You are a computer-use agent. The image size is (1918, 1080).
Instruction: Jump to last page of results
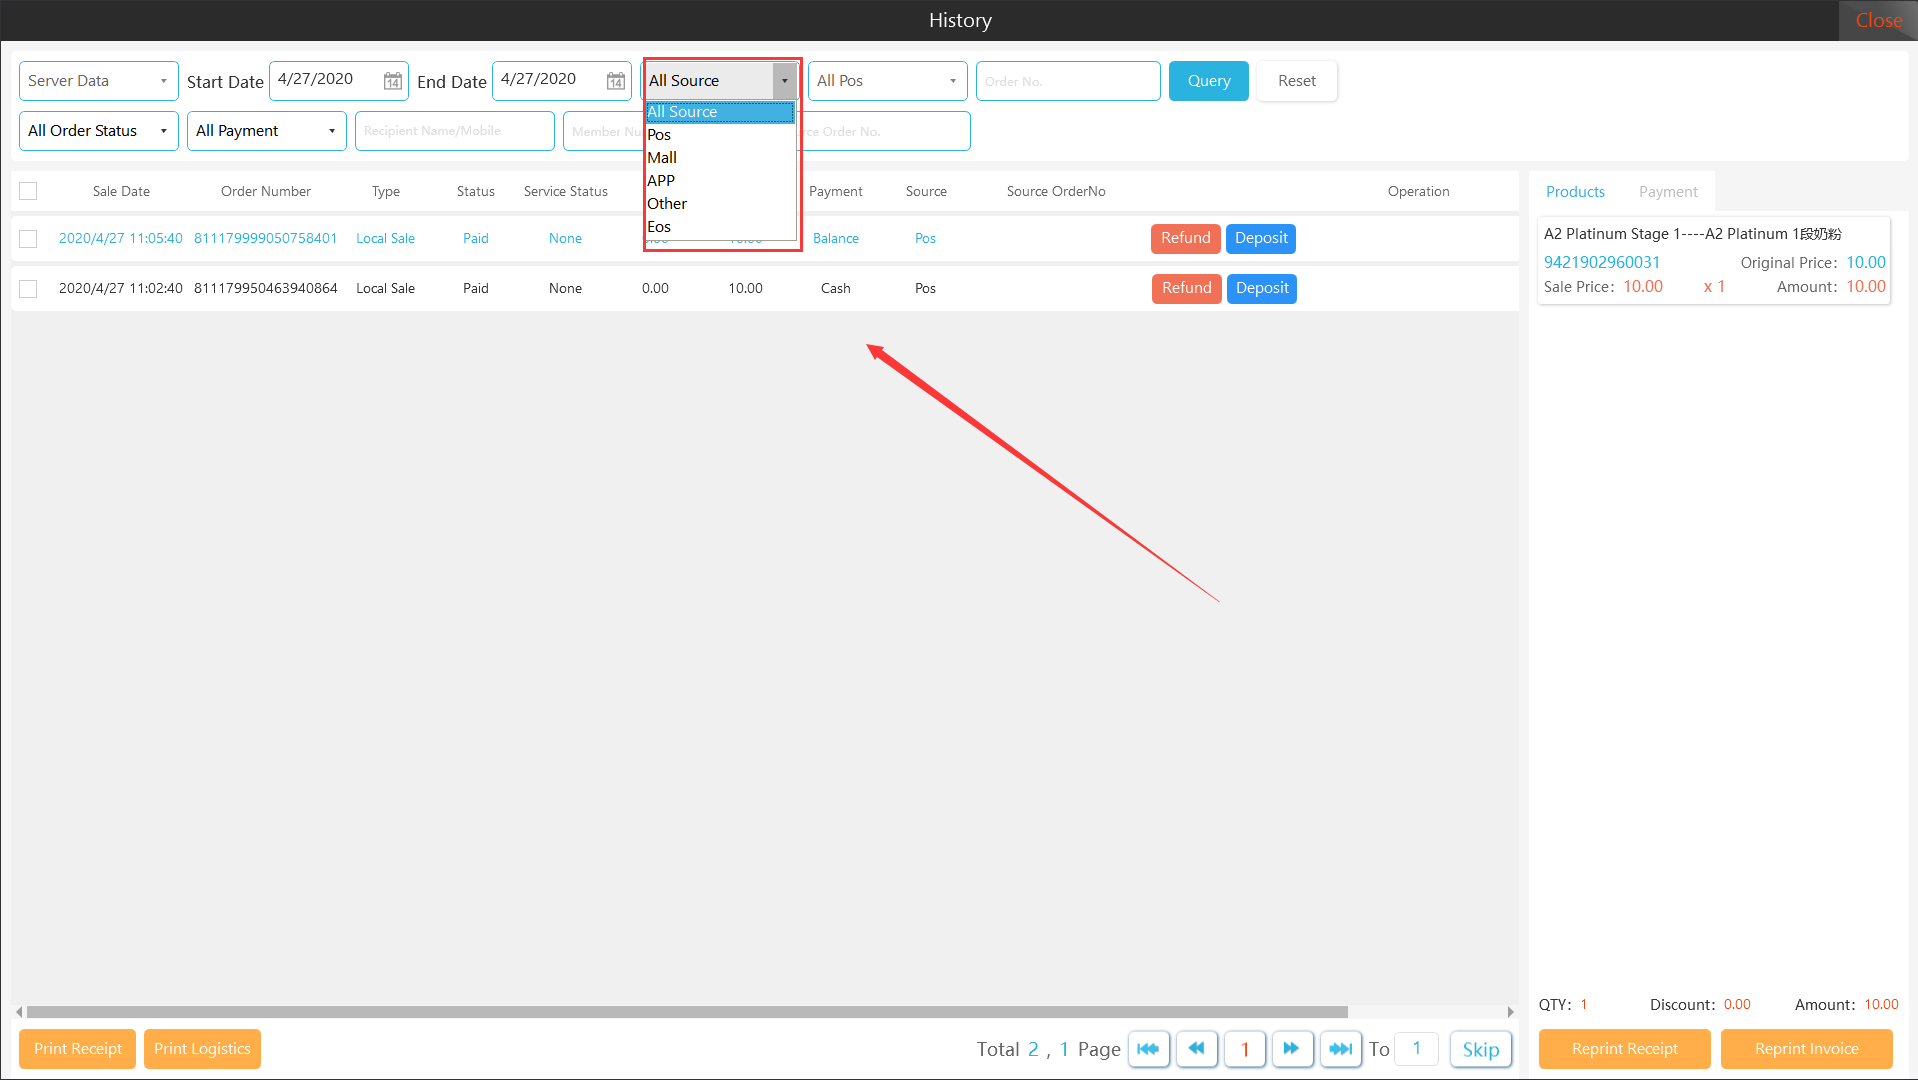point(1340,1049)
